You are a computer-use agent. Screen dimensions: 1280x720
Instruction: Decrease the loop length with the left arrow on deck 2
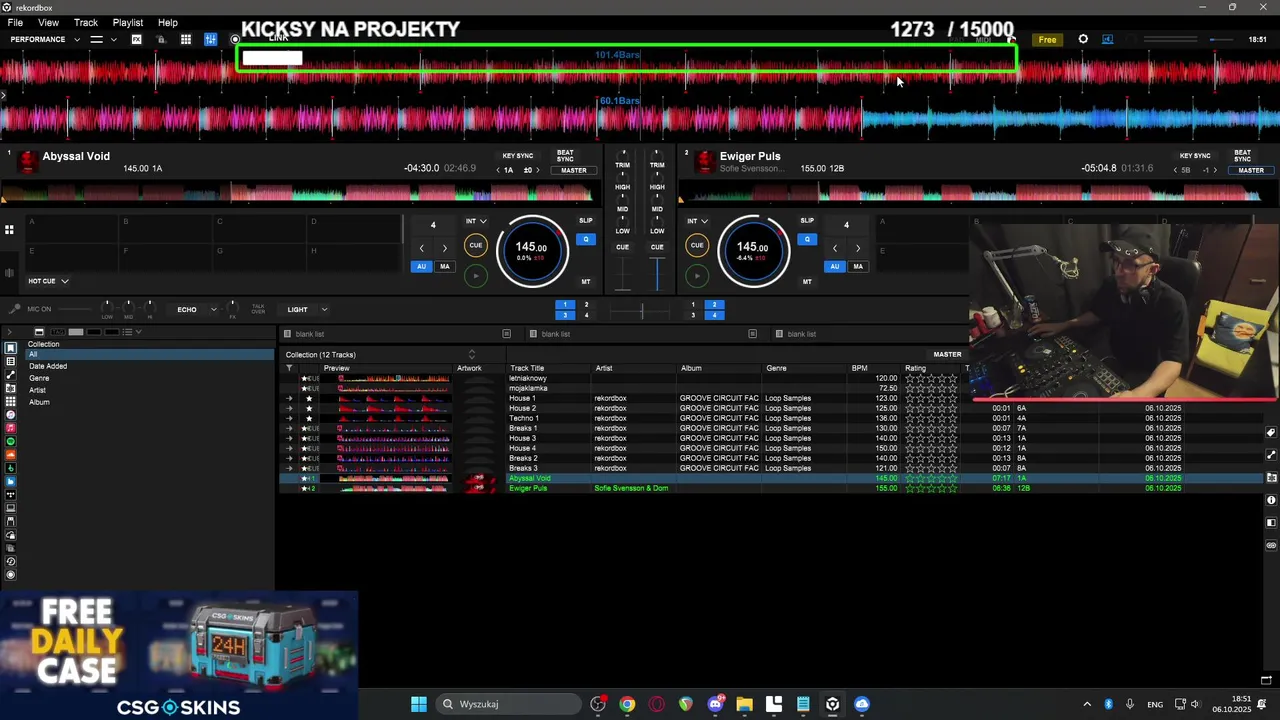[x=834, y=248]
